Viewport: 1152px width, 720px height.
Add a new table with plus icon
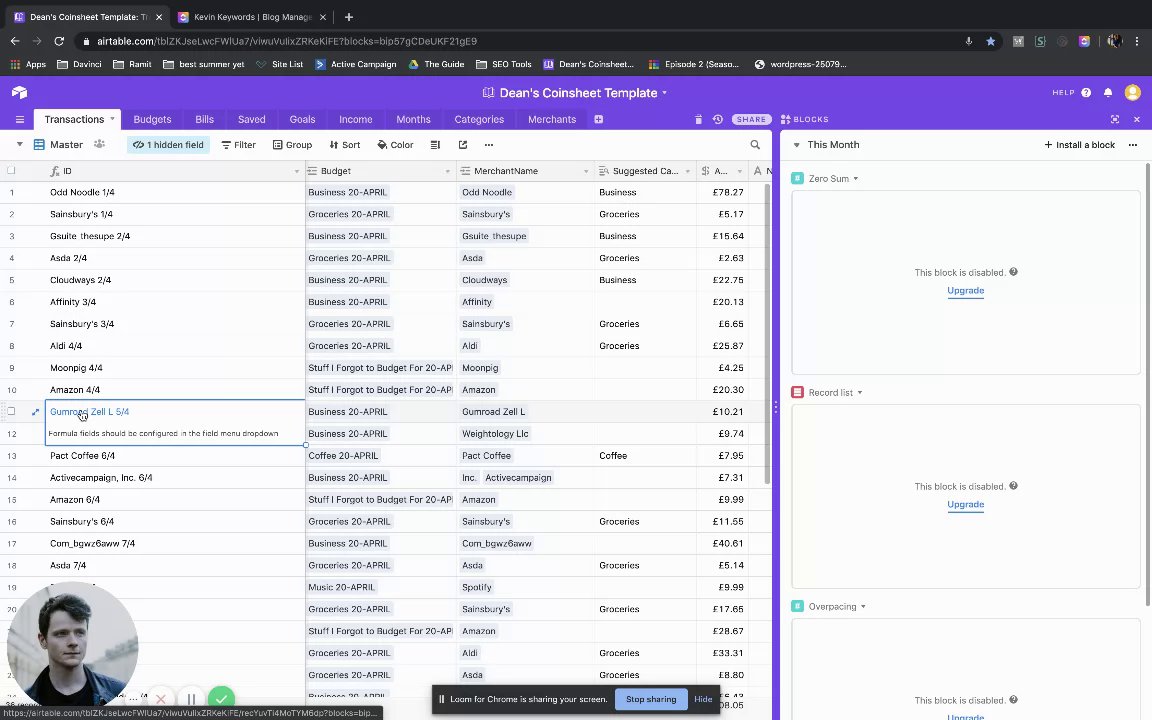(x=599, y=119)
